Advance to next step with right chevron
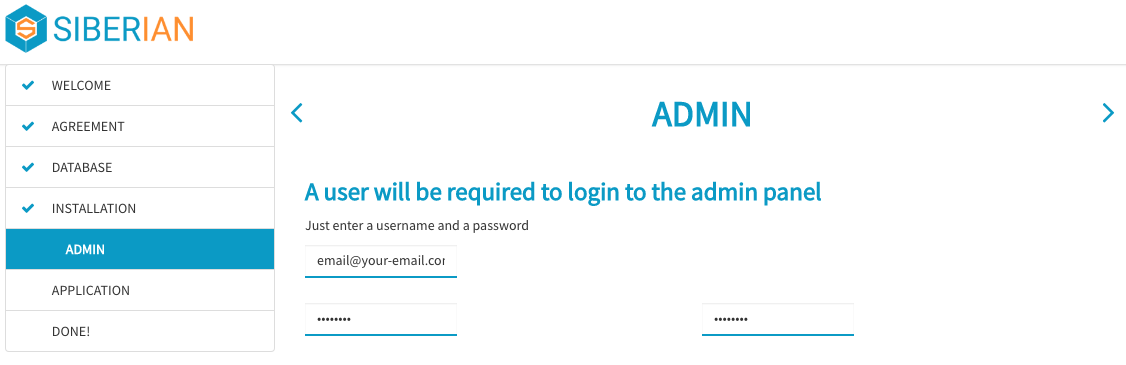This screenshot has height=365, width=1126. (1108, 113)
